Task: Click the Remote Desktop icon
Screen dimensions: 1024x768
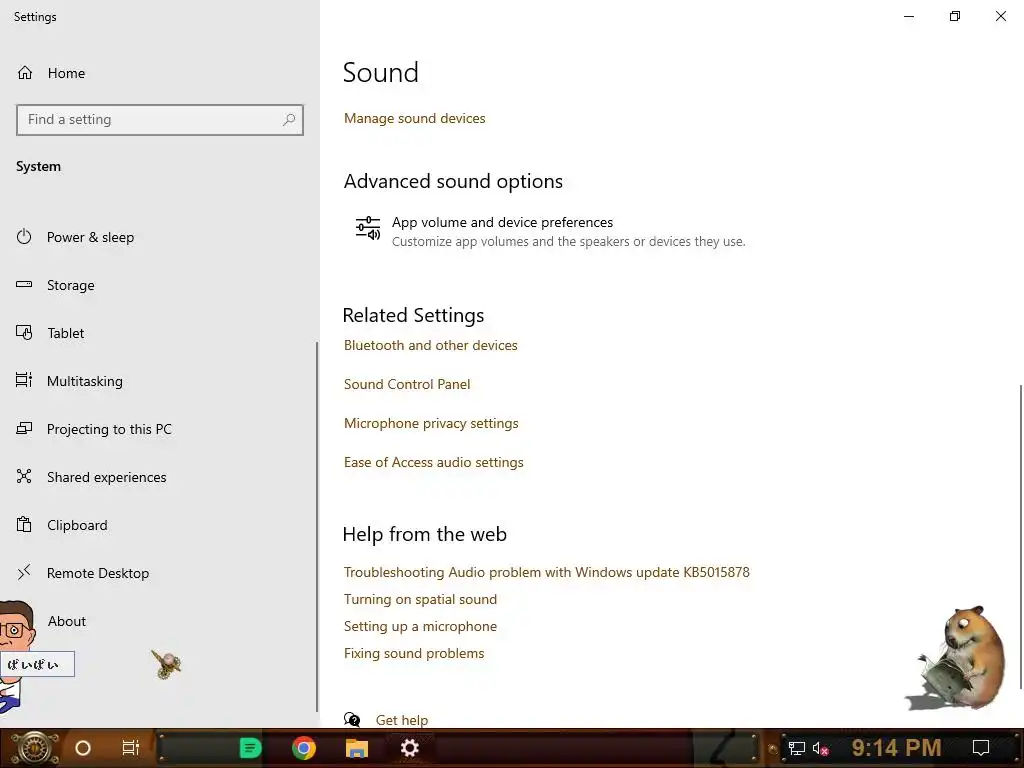Action: tap(24, 572)
